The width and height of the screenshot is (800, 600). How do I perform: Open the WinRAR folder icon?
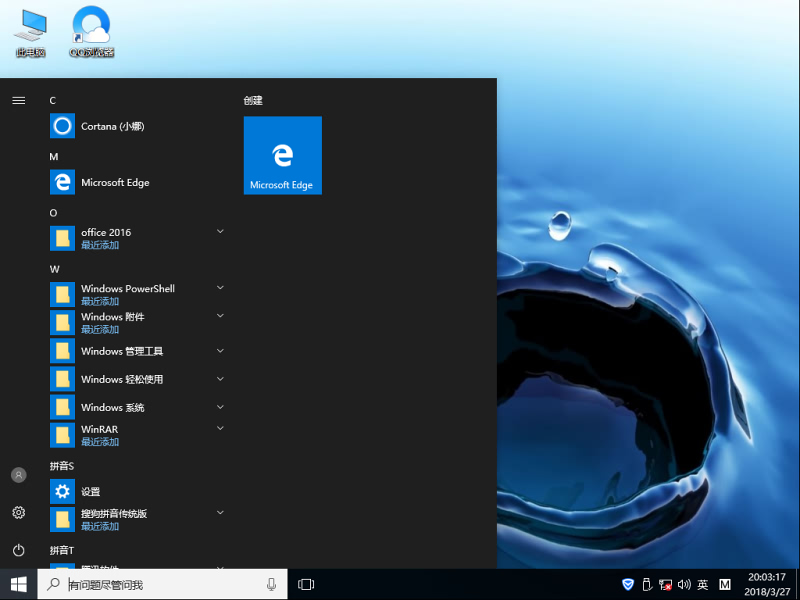pos(62,435)
